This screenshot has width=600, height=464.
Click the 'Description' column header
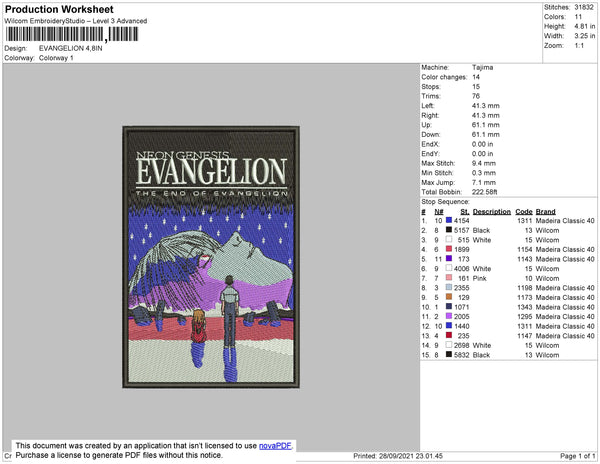(x=492, y=212)
